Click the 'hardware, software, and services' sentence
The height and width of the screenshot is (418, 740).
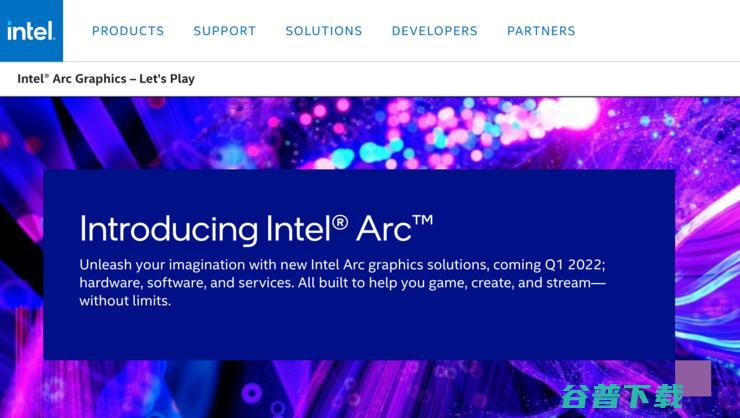click(x=186, y=283)
